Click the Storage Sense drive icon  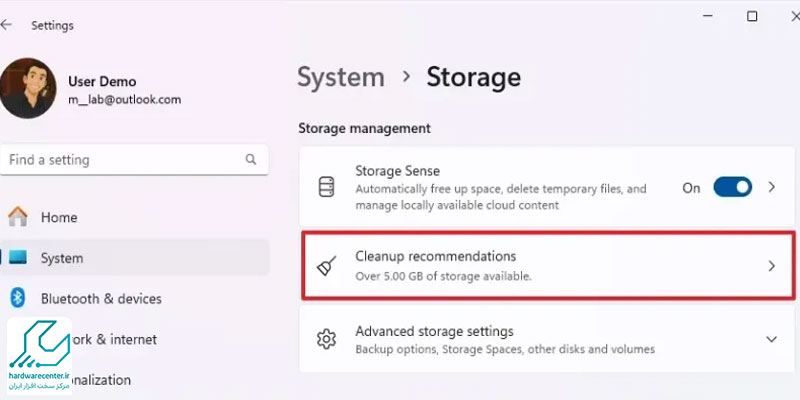pos(327,187)
